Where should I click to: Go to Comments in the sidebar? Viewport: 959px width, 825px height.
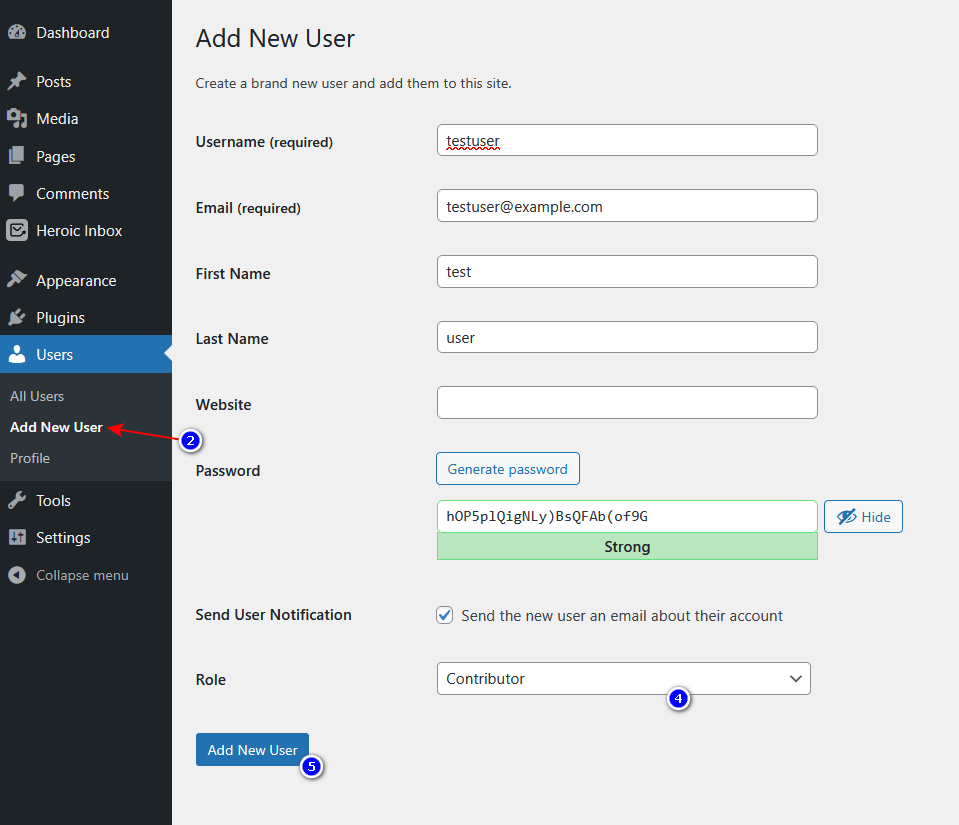point(72,193)
